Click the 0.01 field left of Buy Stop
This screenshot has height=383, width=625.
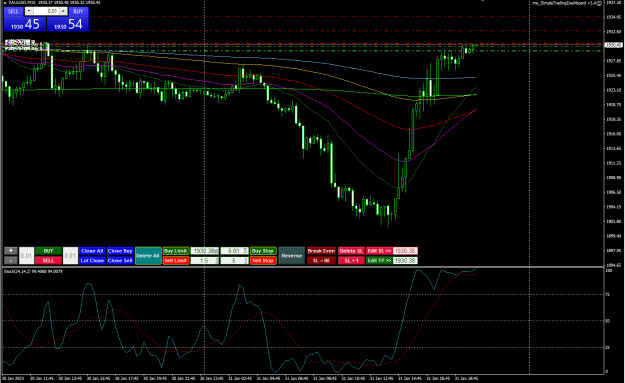[234, 251]
